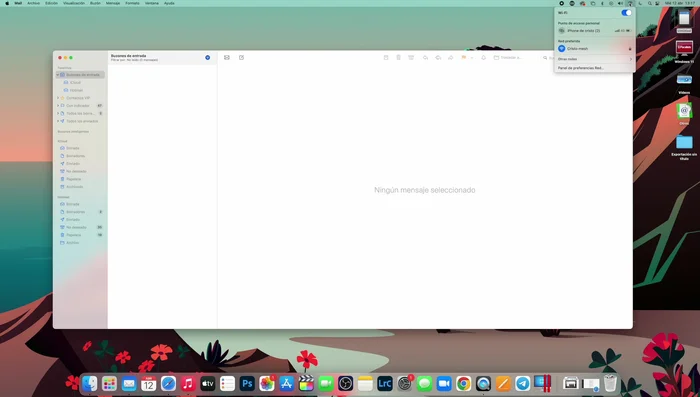Click the blue filter button in the message list header
This screenshot has width=700, height=397.
pos(208,58)
